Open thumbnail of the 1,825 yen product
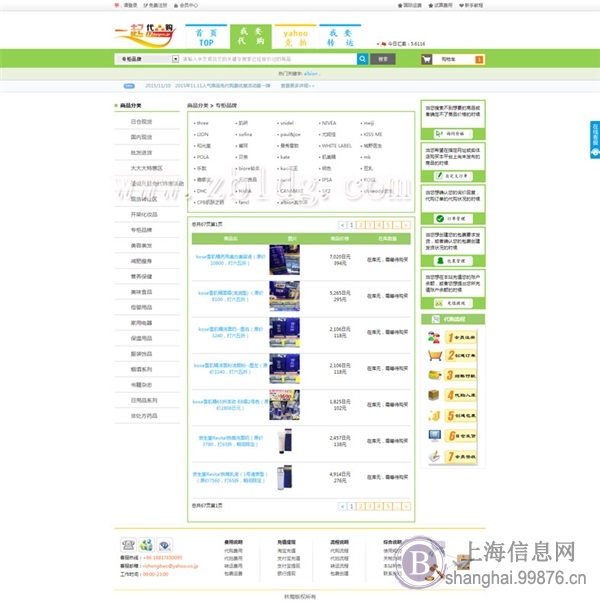This screenshot has height=603, width=600. coord(284,405)
